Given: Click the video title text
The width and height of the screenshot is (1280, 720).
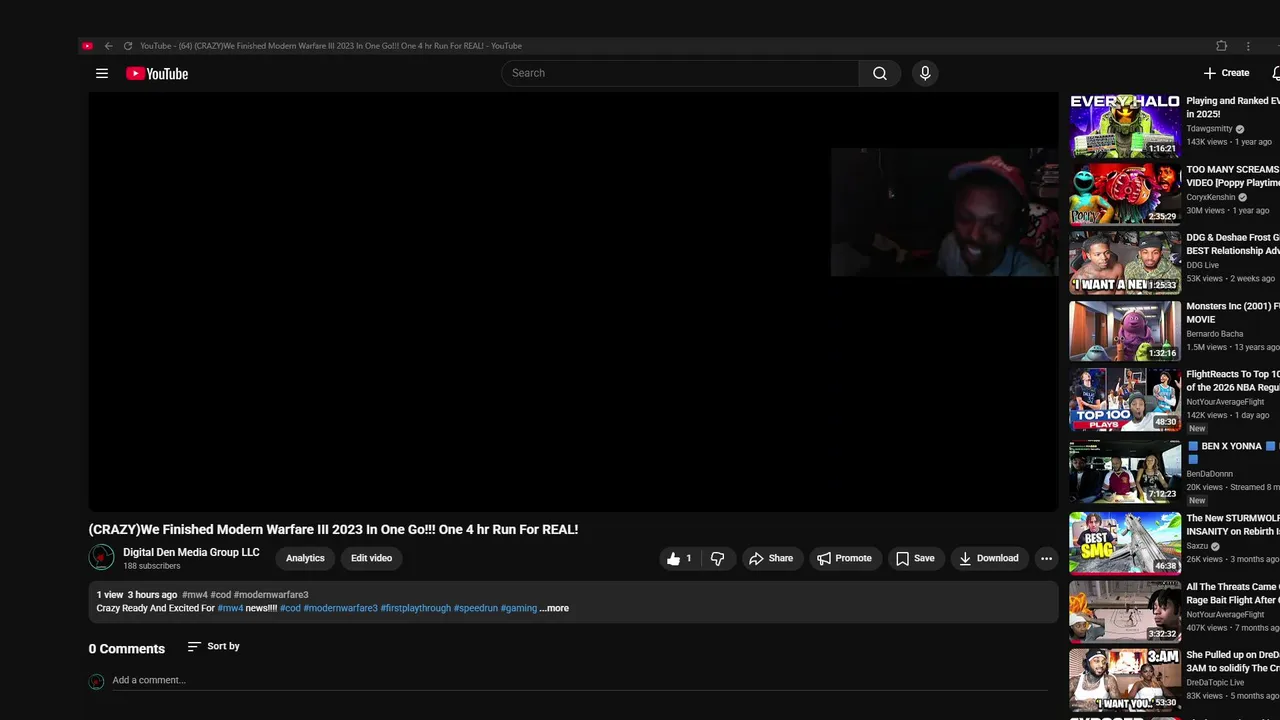Looking at the screenshot, I should pos(333,529).
